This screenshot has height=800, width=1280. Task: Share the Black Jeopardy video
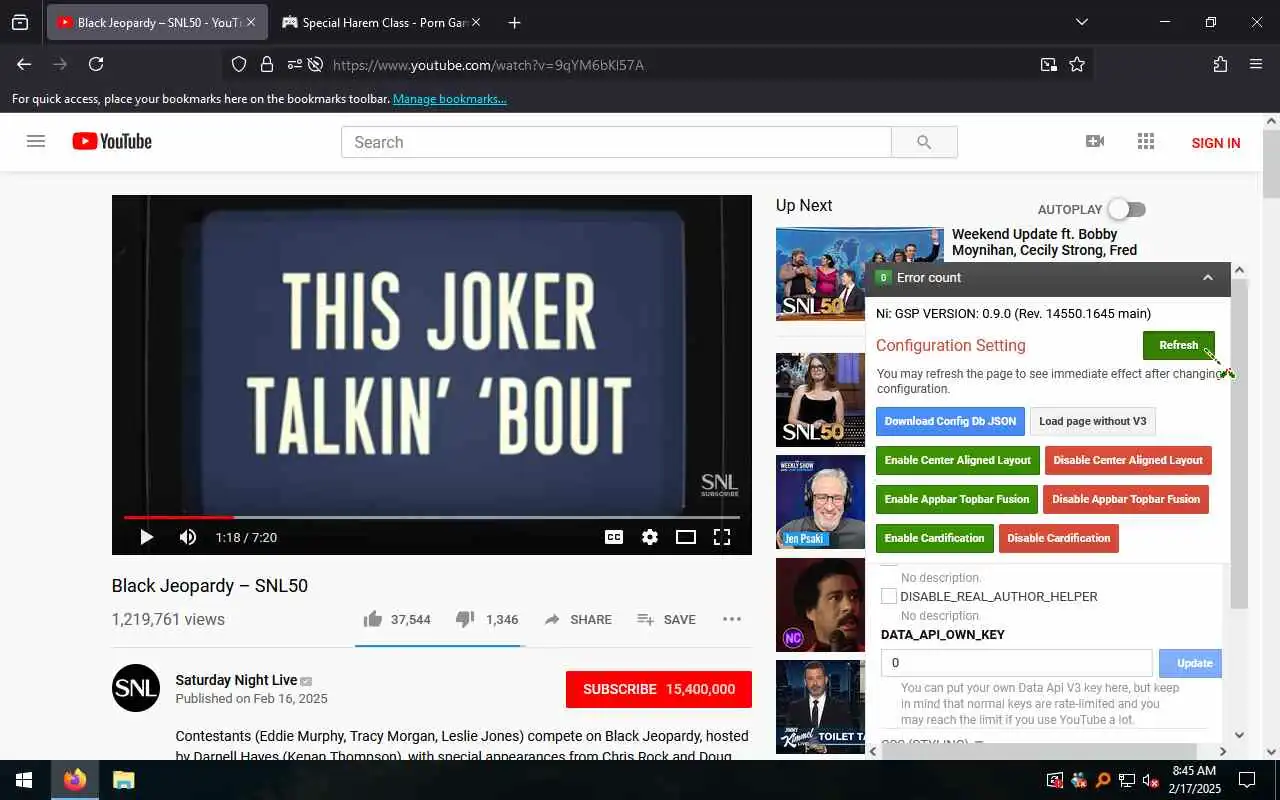coord(578,619)
